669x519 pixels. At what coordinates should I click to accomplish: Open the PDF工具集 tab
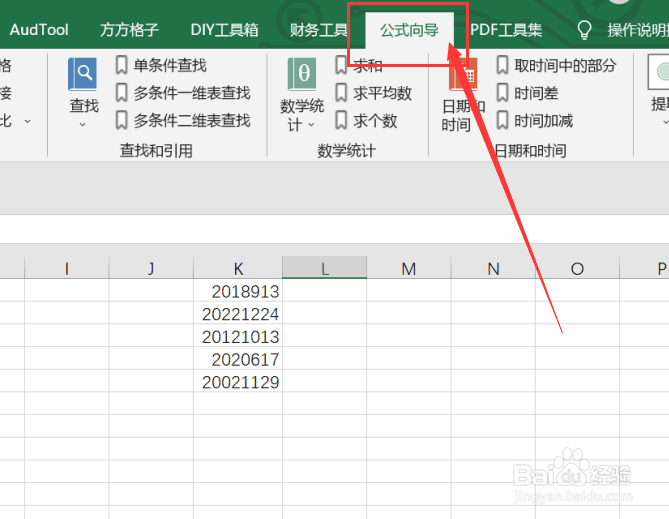point(506,30)
